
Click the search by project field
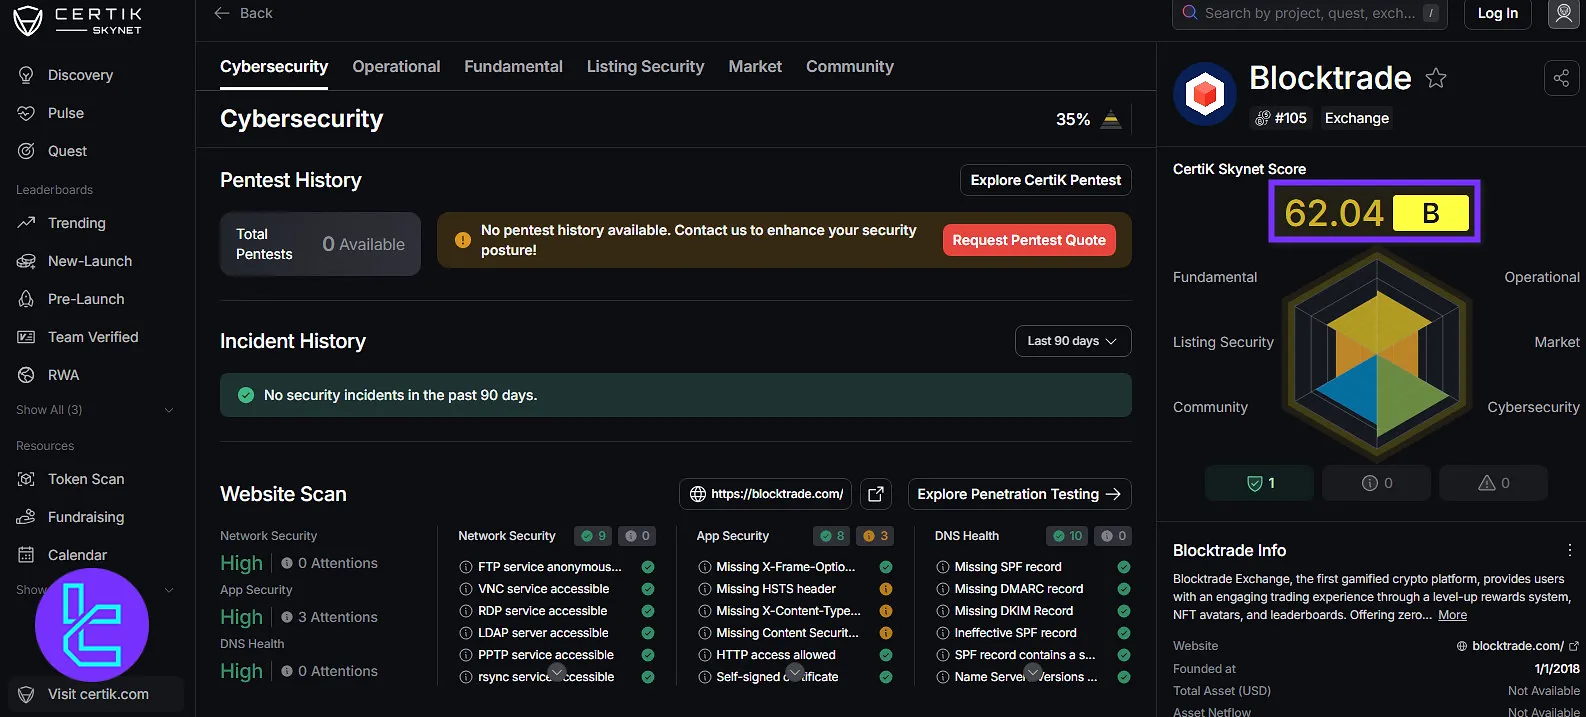[1308, 13]
